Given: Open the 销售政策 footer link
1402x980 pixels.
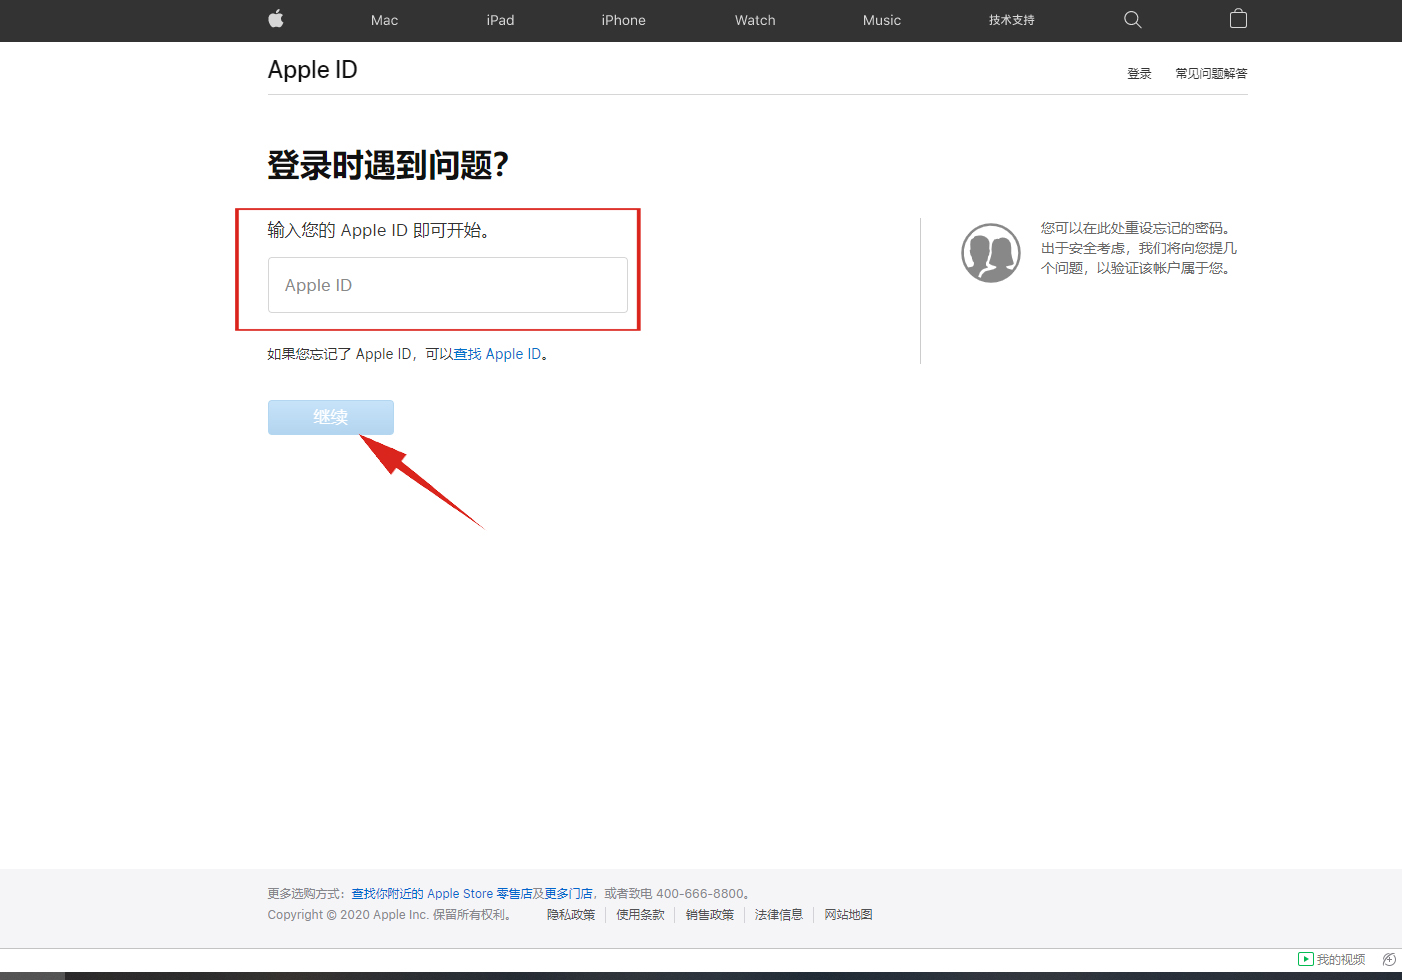Looking at the screenshot, I should (710, 915).
